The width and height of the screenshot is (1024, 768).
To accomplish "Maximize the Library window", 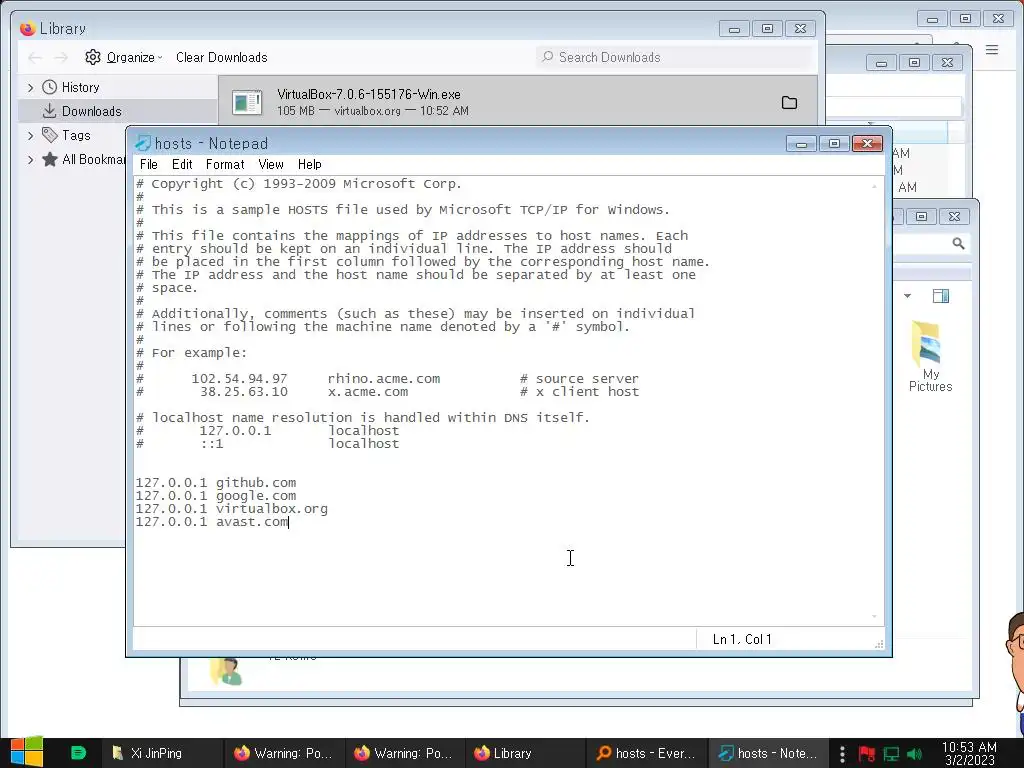I will (x=767, y=29).
